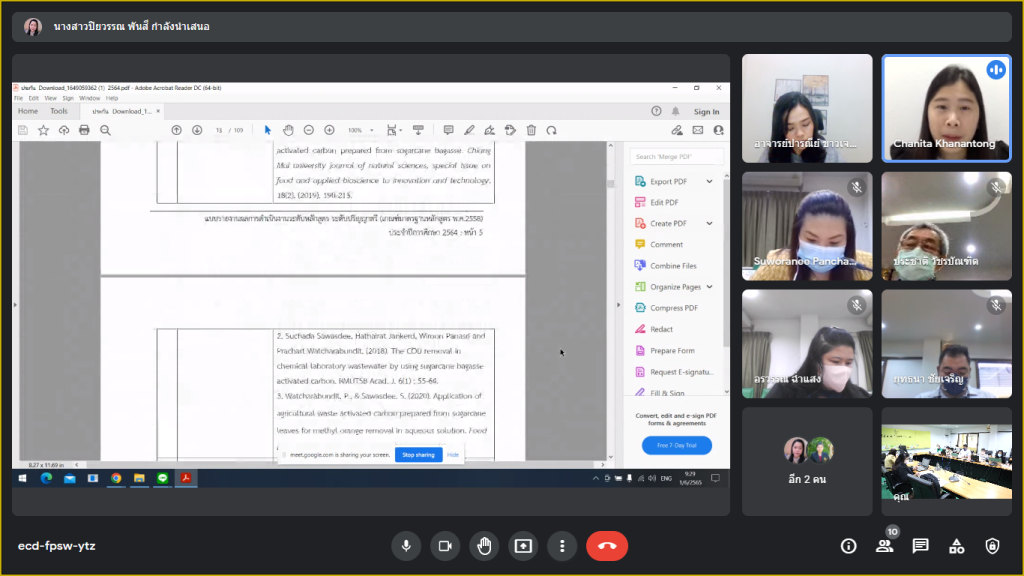
Task: Show the people list in Meet
Action: [884, 546]
